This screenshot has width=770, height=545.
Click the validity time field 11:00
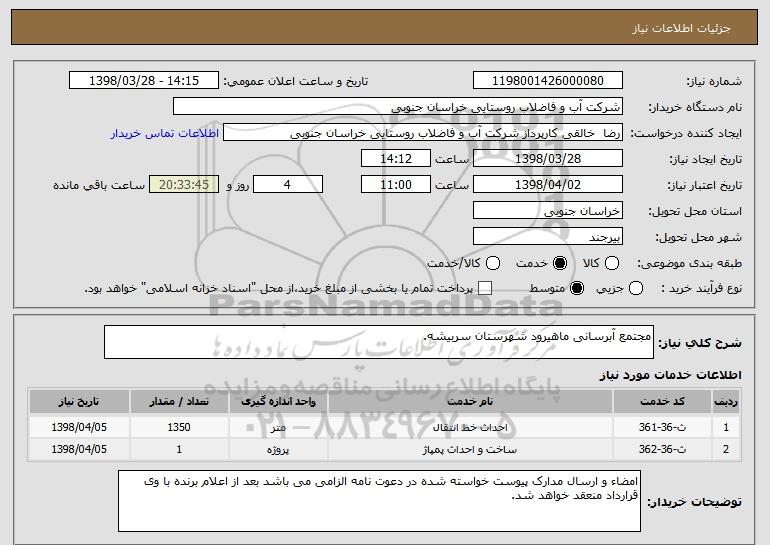pos(396,185)
